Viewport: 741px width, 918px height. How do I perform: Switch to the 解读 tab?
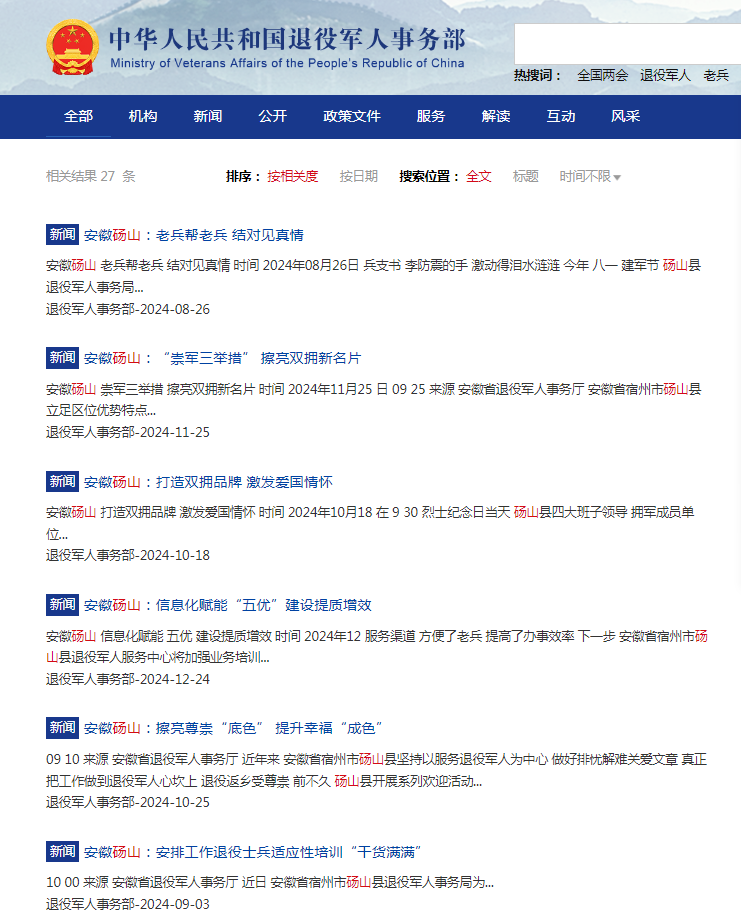pyautogui.click(x=496, y=117)
